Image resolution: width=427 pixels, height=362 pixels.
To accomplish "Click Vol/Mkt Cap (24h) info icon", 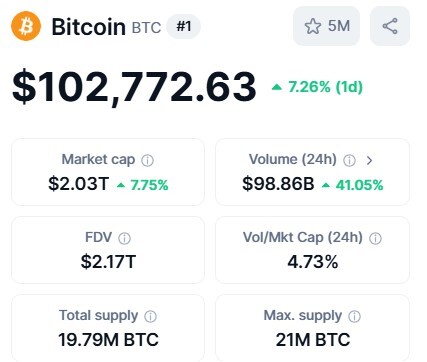I will click(x=375, y=238).
